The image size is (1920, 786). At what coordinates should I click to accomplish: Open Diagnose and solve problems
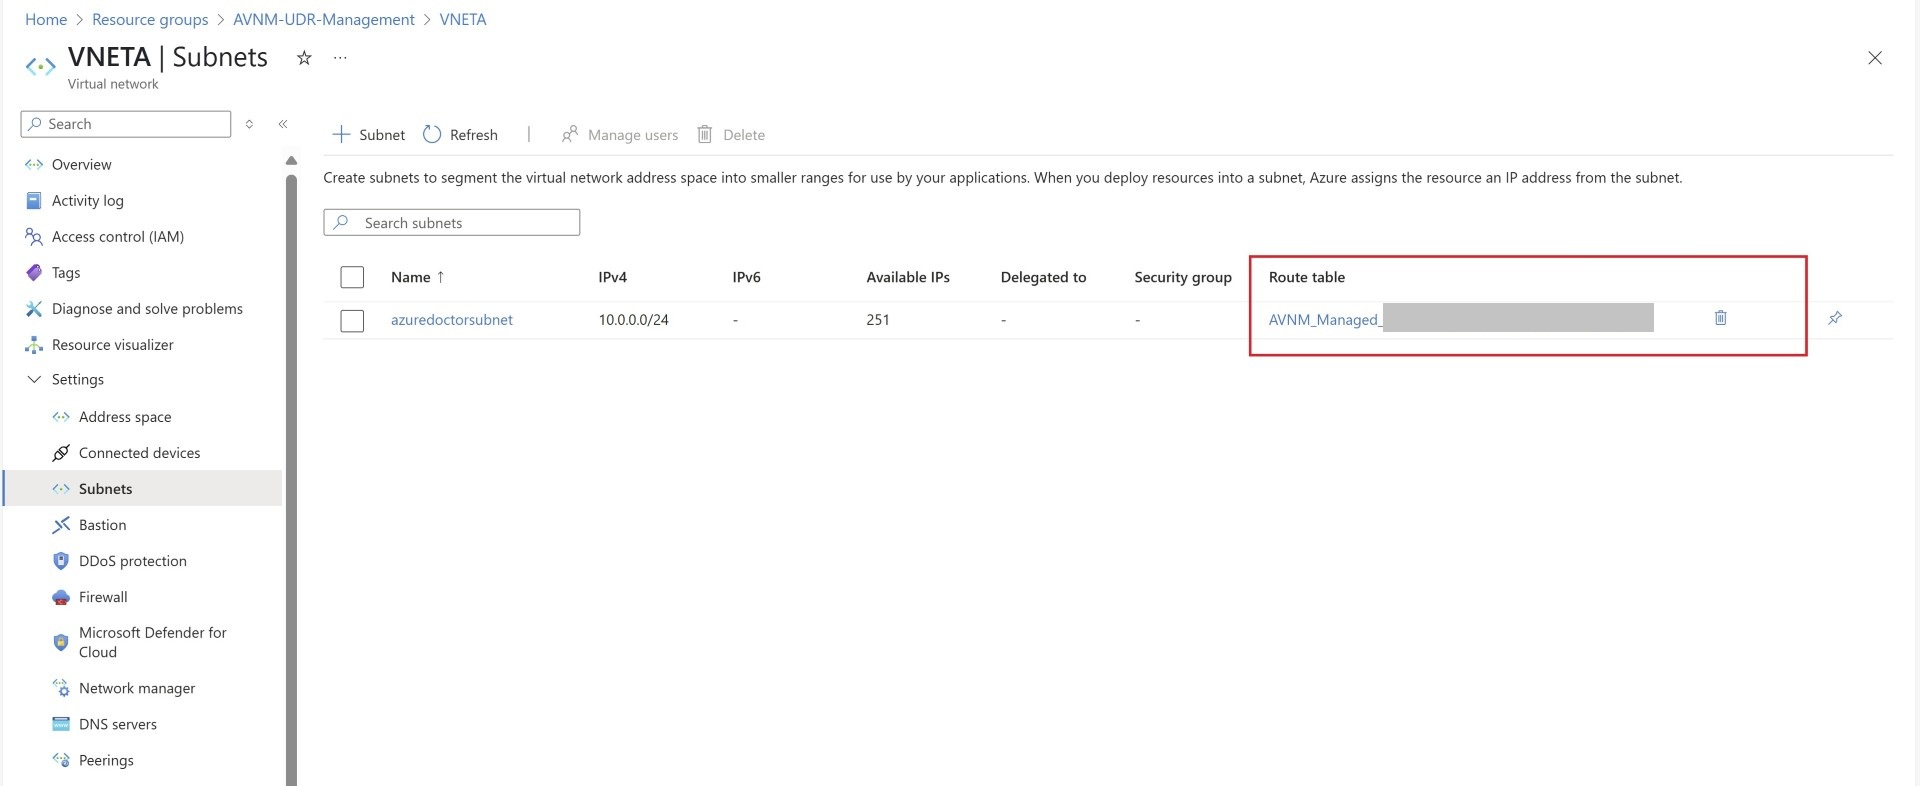click(147, 309)
